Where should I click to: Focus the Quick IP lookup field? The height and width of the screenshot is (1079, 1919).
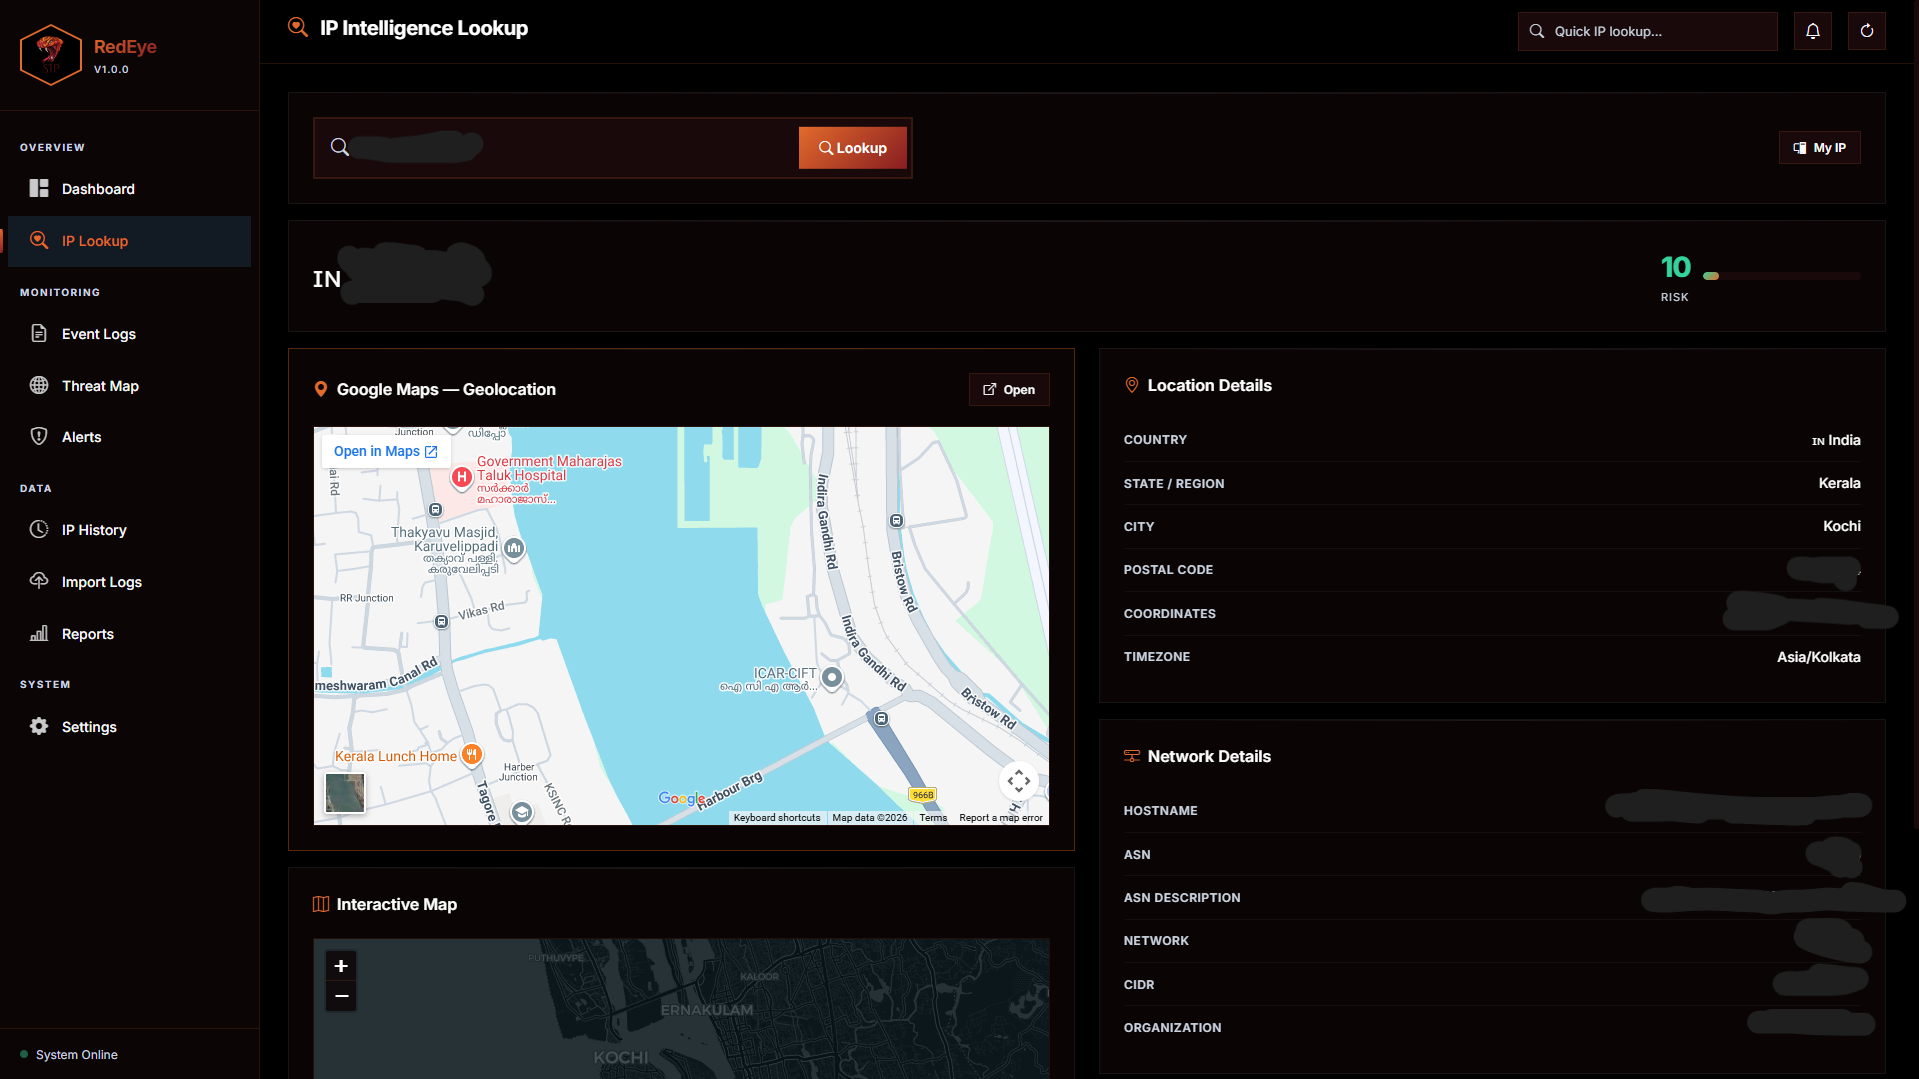pos(1647,31)
